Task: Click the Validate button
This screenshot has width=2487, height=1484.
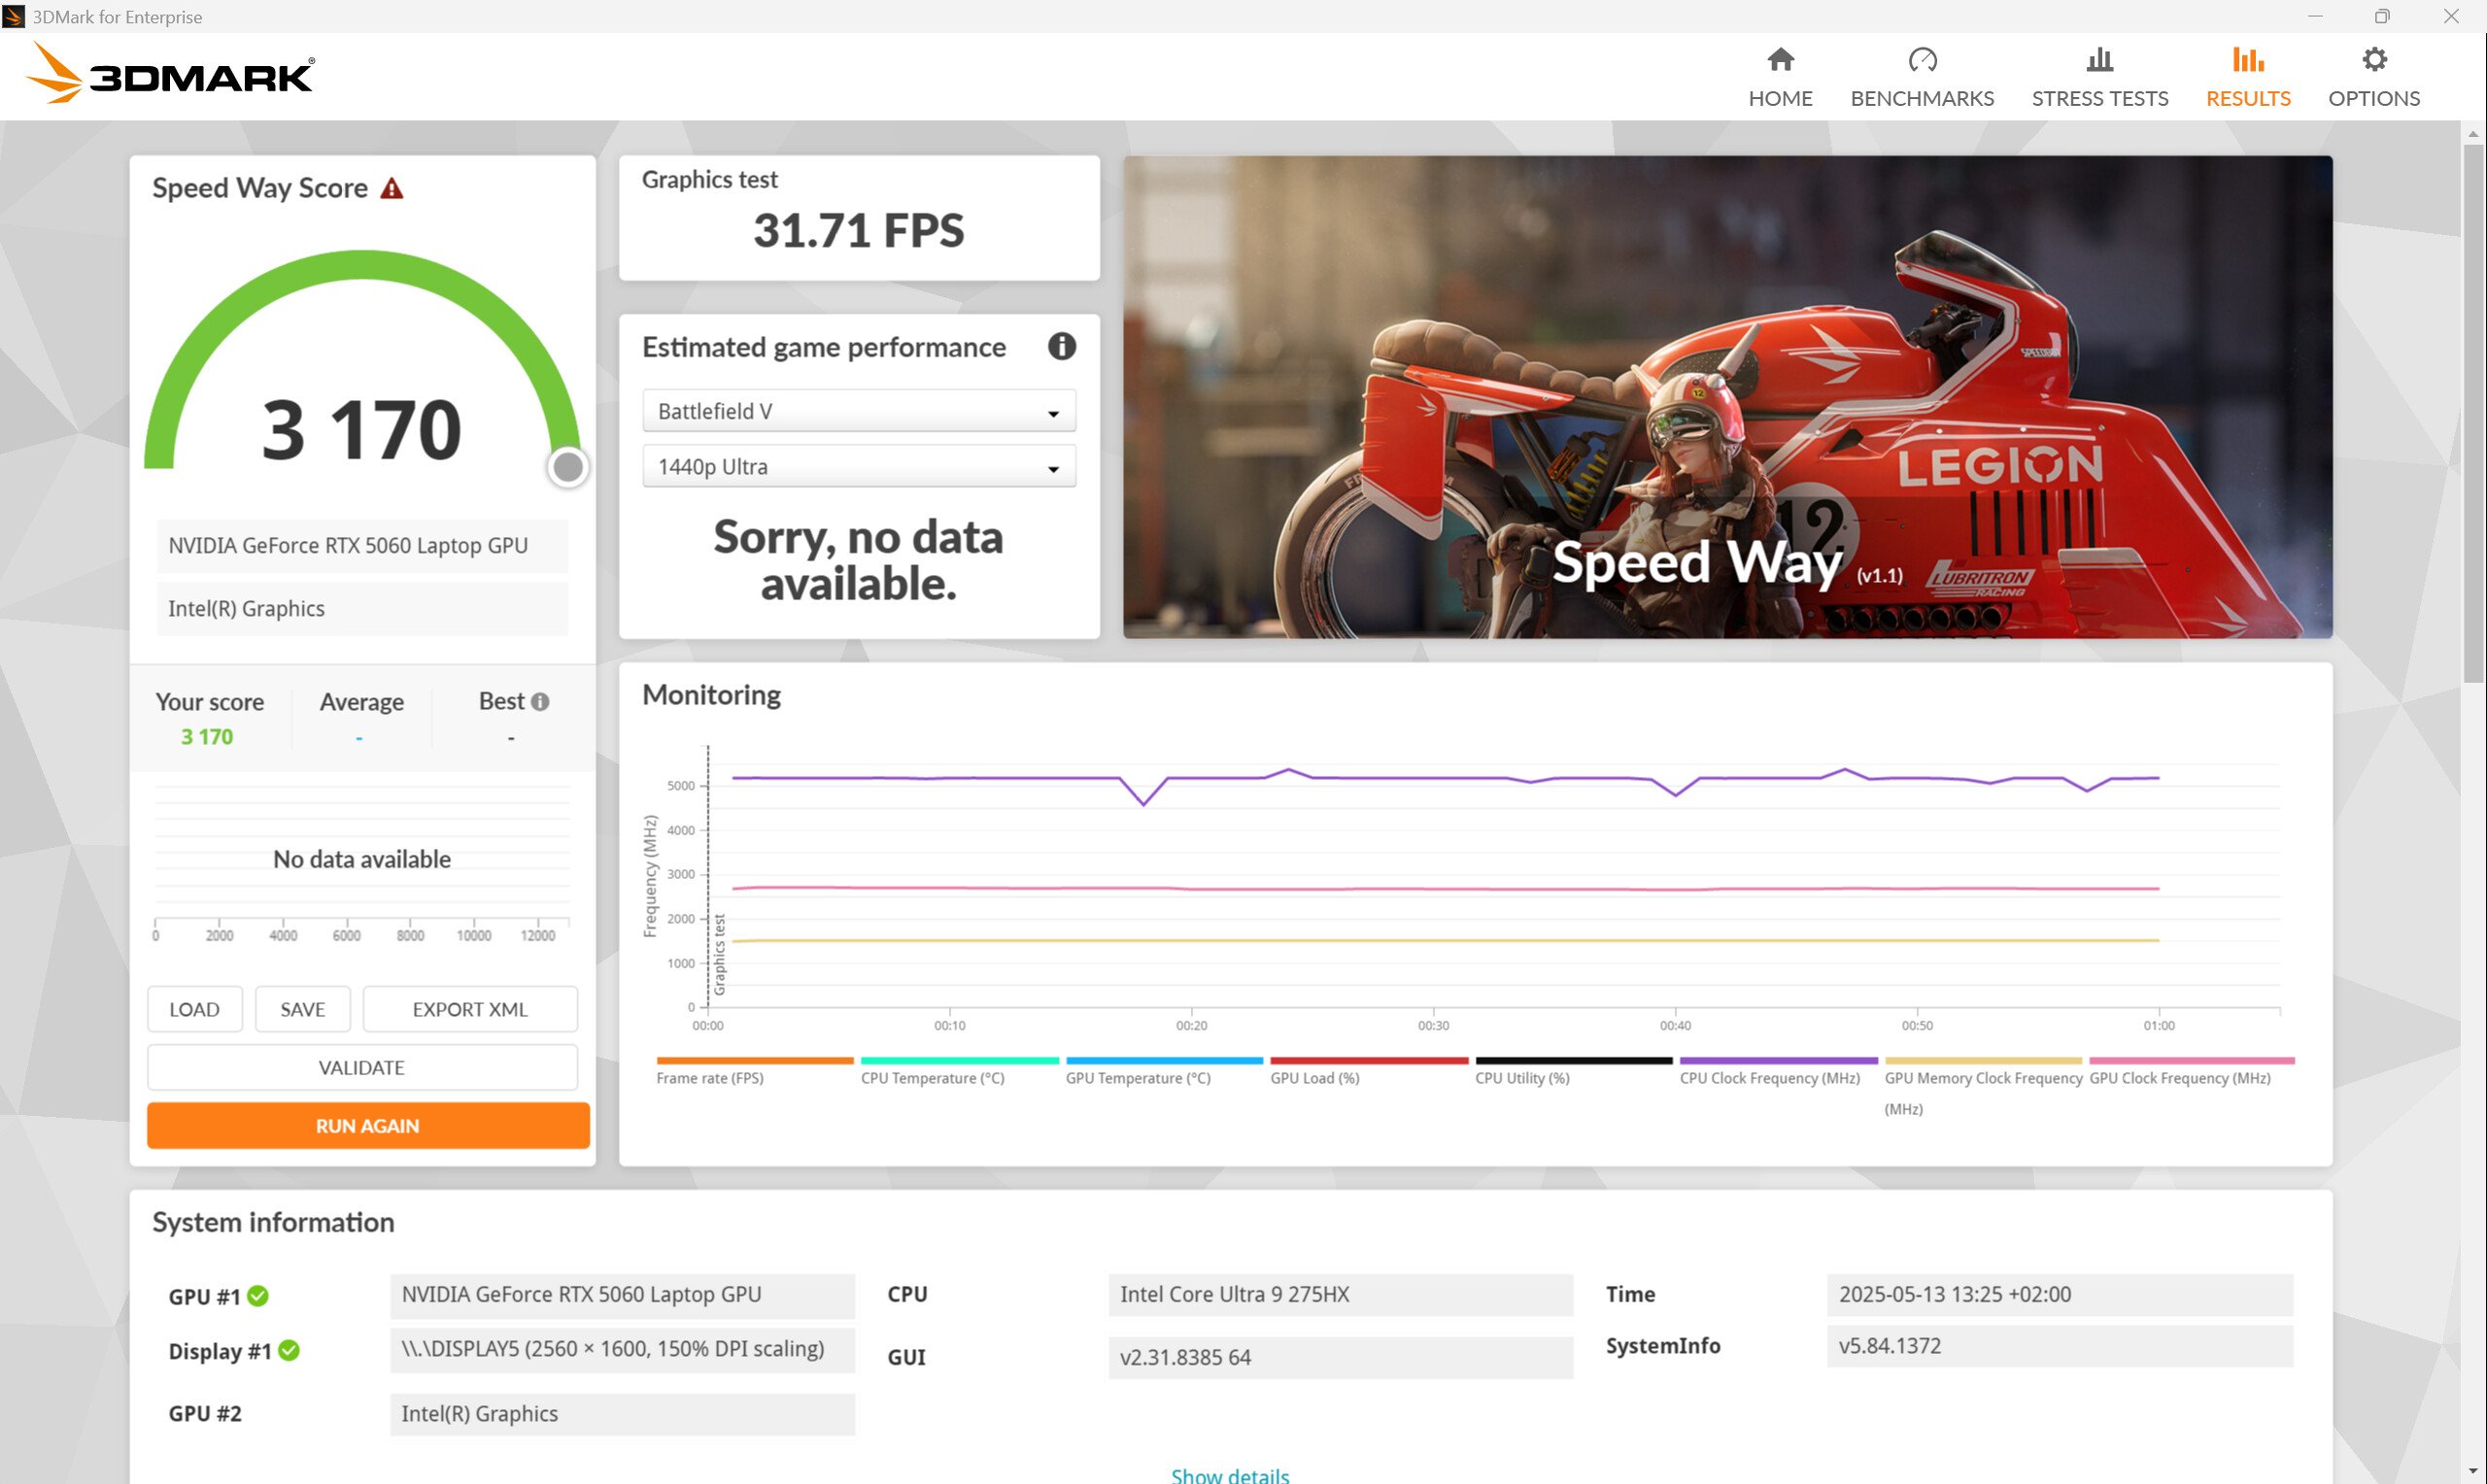Action: 361,1067
